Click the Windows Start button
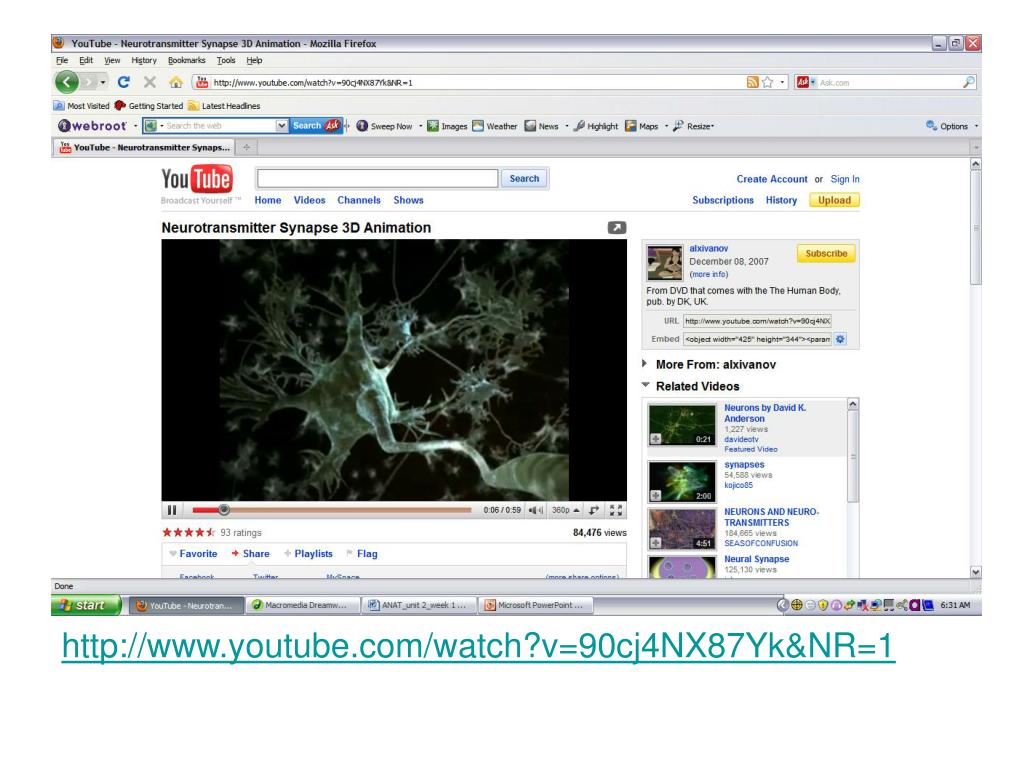 click(x=86, y=605)
